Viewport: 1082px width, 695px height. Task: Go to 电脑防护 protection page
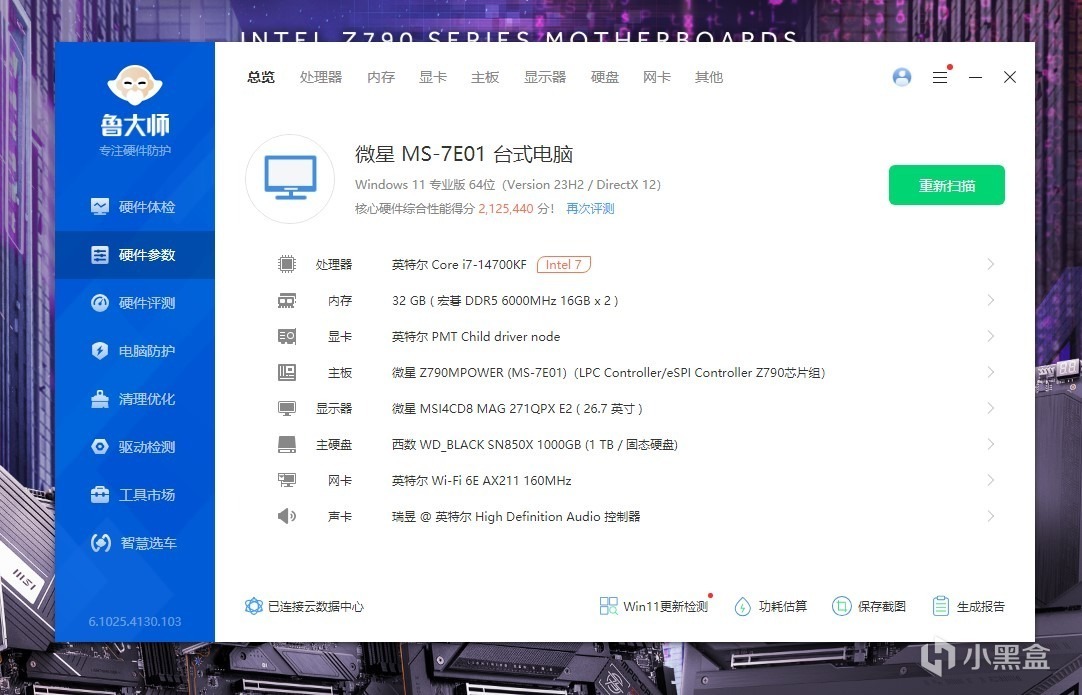tap(135, 351)
